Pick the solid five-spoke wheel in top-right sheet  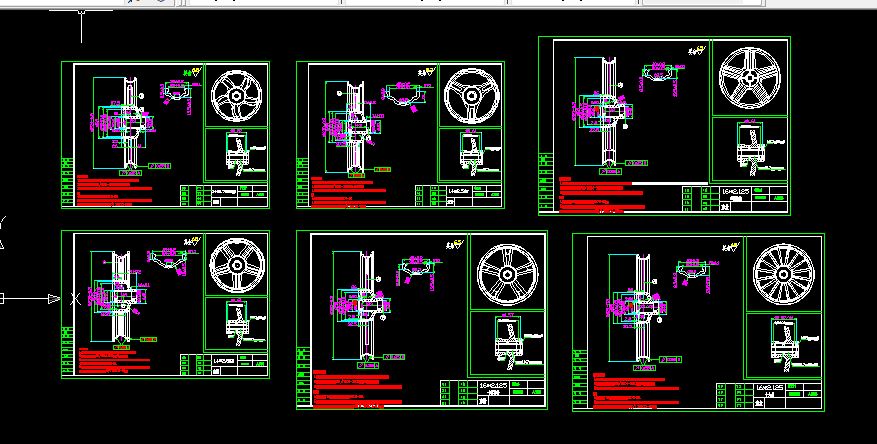[749, 78]
